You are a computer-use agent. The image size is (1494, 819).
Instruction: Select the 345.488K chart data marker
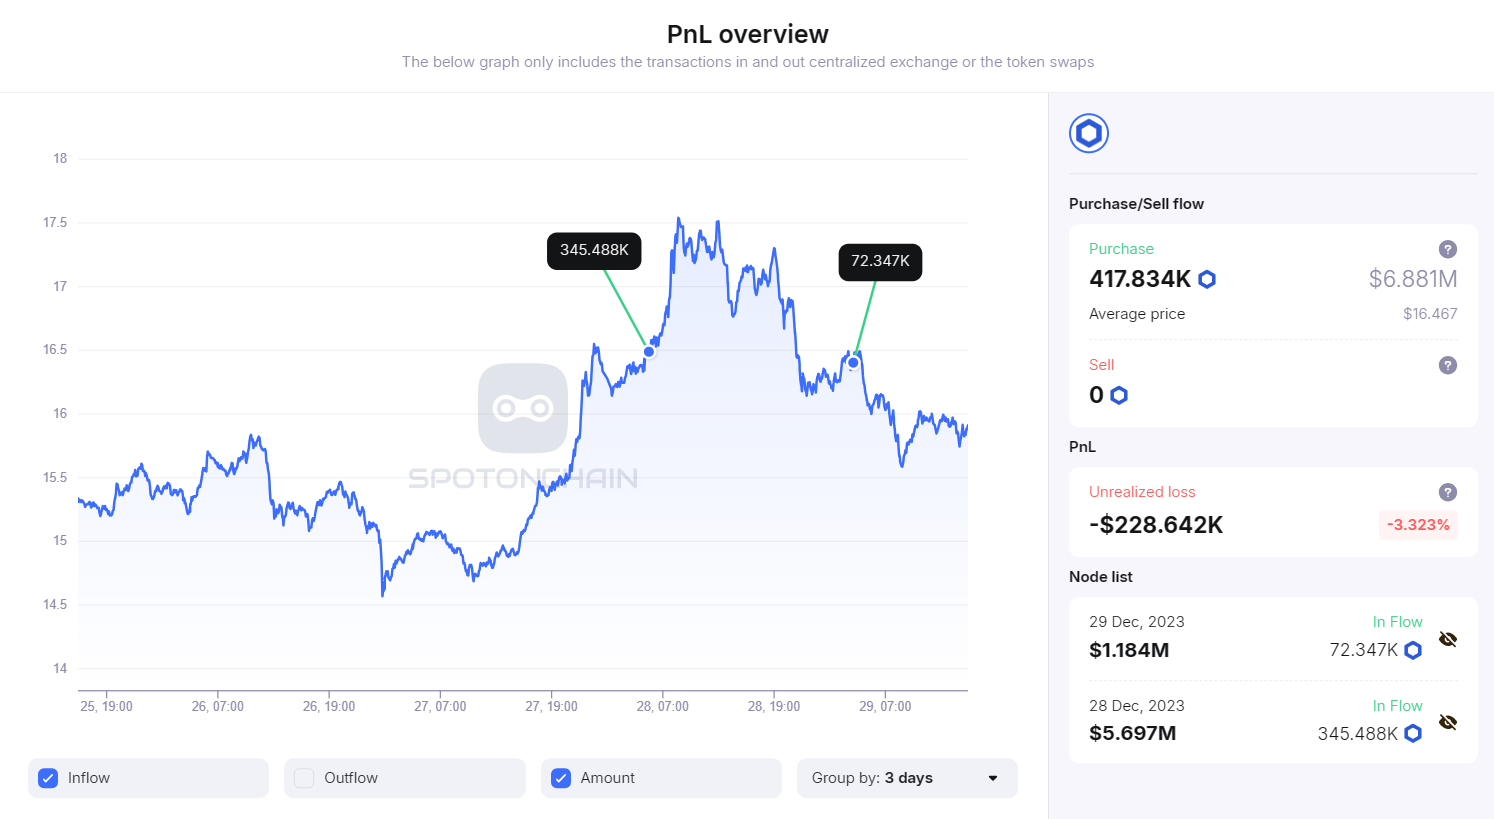(x=648, y=351)
